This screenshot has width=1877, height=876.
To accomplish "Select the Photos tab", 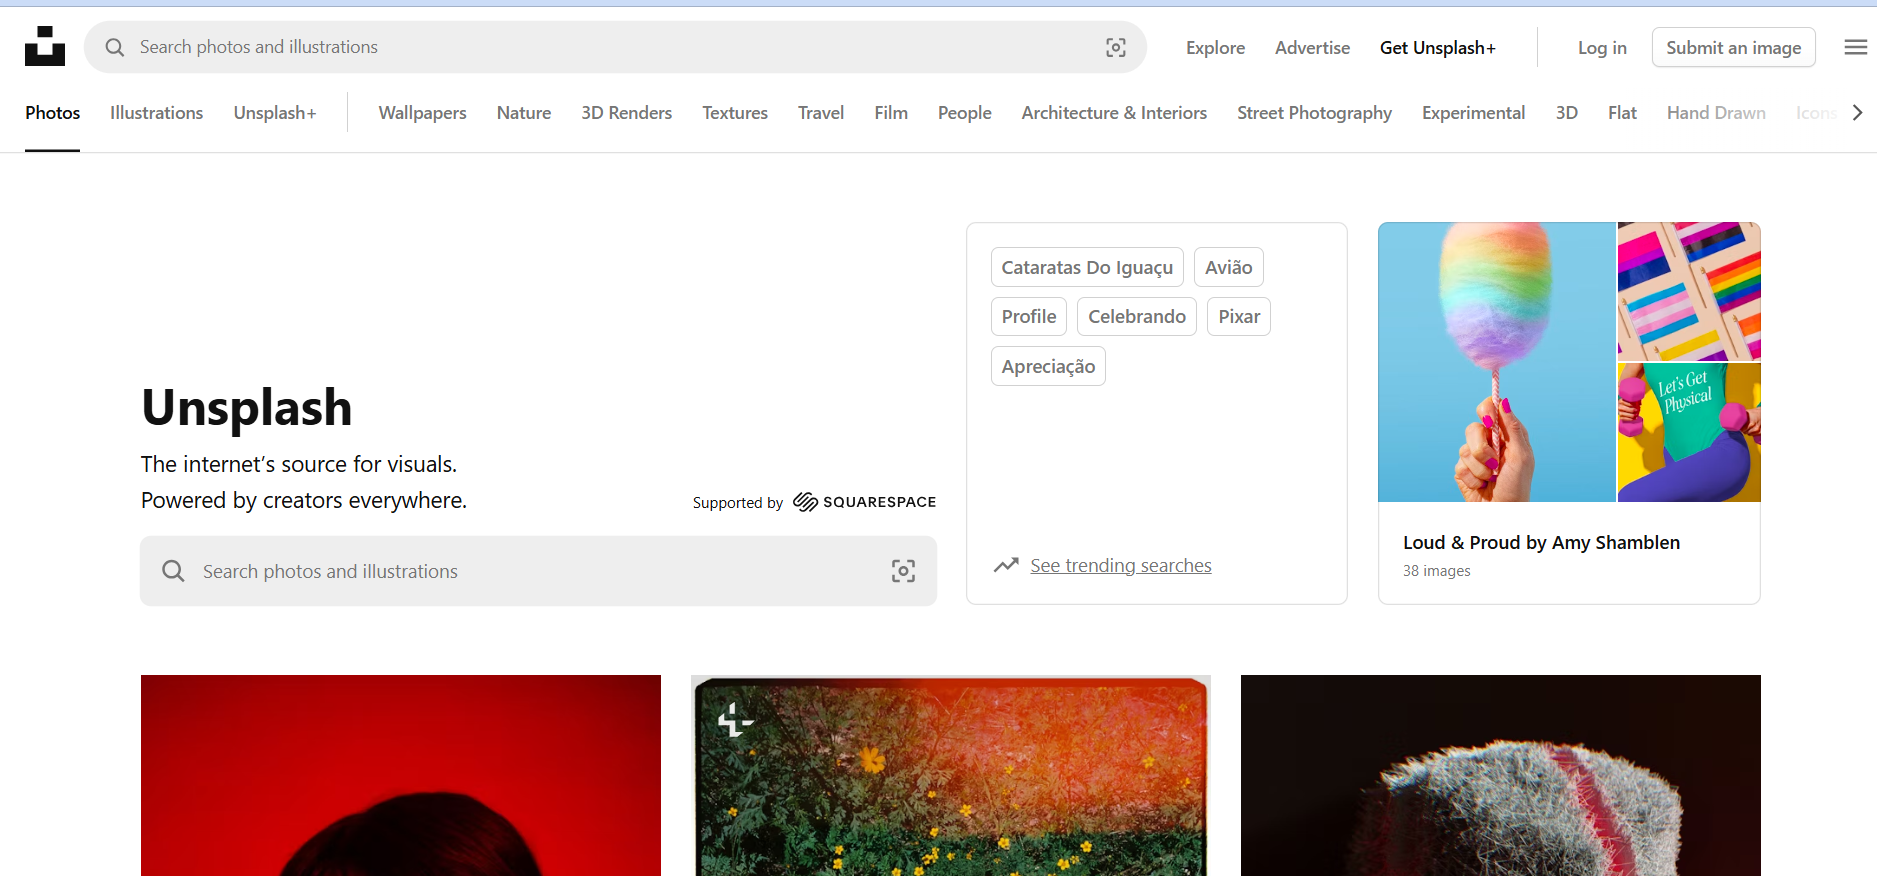I will point(53,113).
